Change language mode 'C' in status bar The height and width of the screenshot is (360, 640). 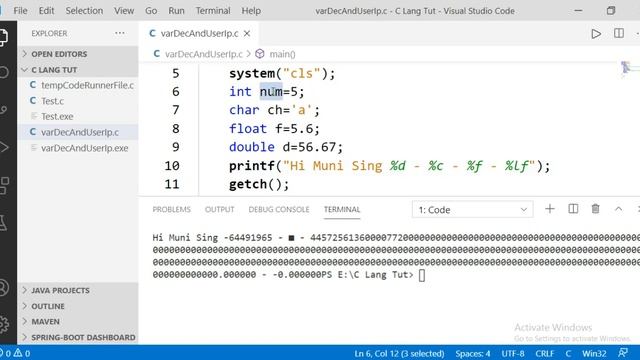tap(568, 353)
